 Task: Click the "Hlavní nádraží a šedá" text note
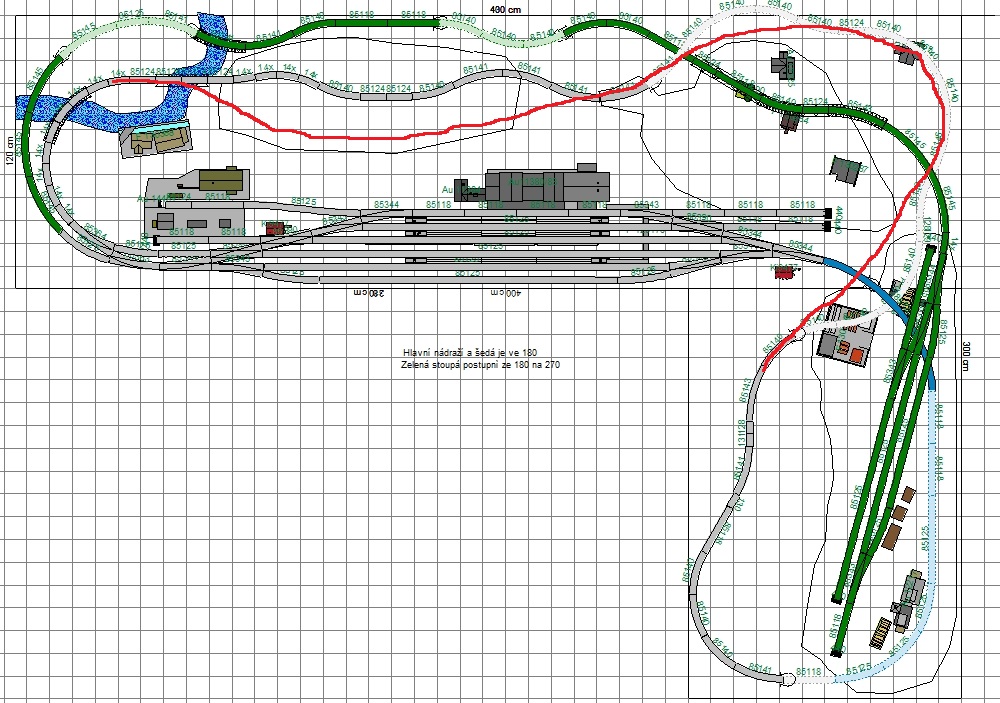click(469, 352)
